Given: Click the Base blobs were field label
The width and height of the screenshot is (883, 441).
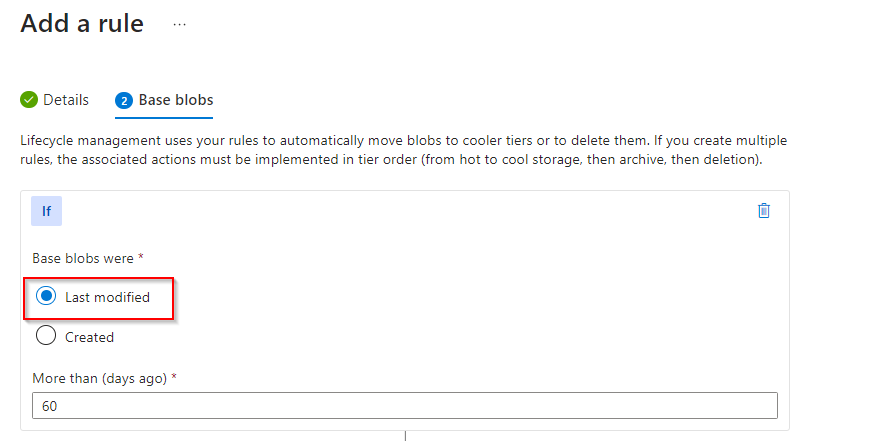Looking at the screenshot, I should click(83, 258).
